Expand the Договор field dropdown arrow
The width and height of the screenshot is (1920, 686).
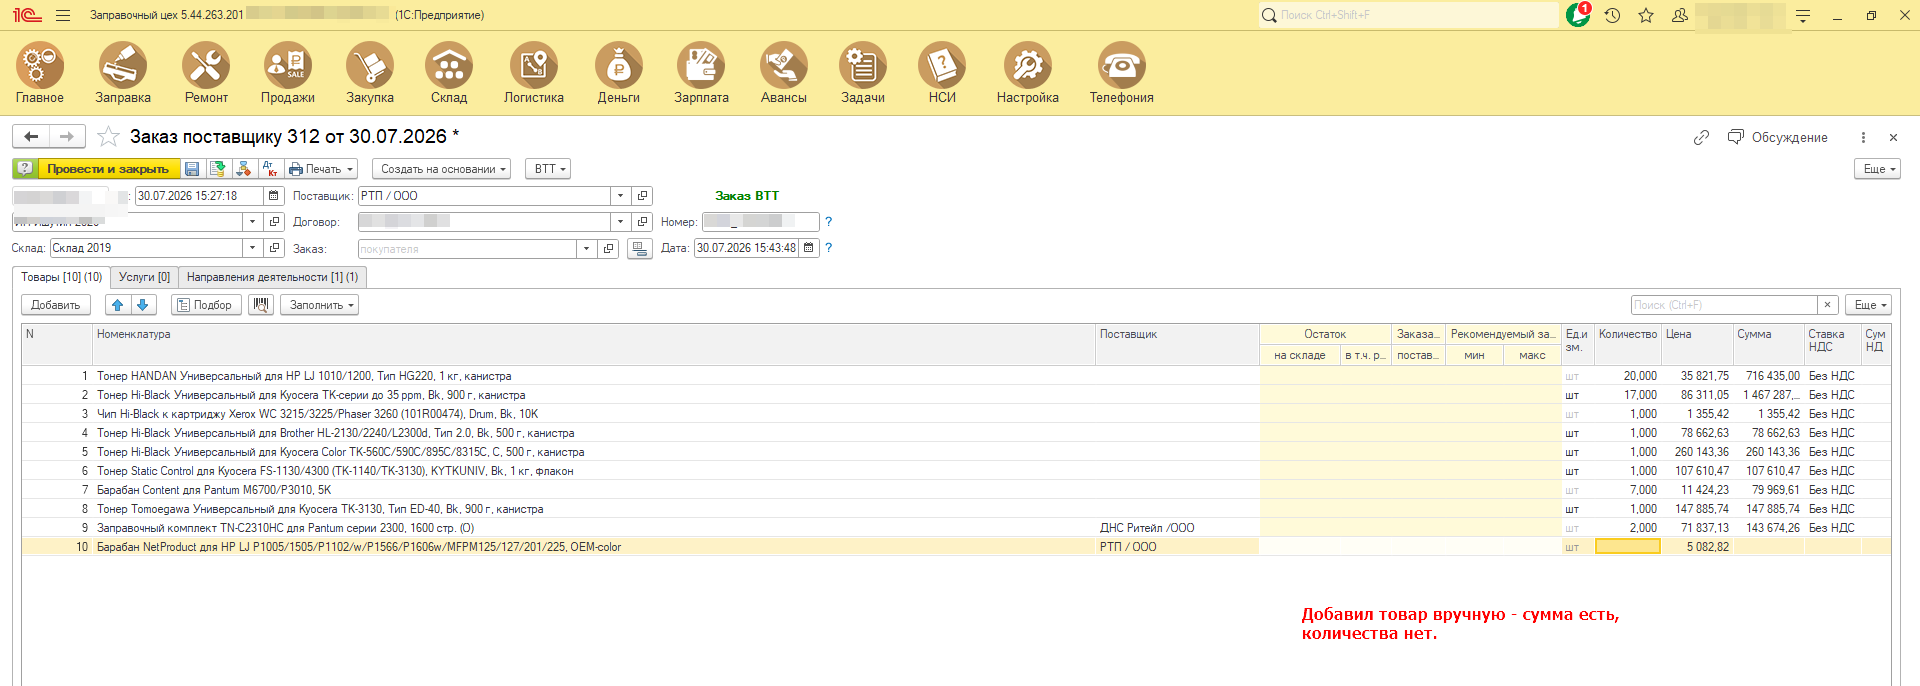pyautogui.click(x=620, y=222)
